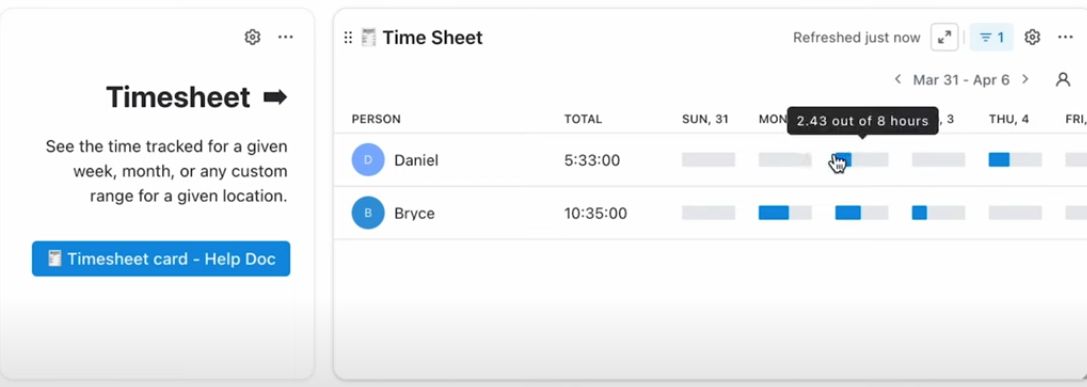
Task: Click Daniel's Sunday 31 time bar
Action: coord(708,160)
